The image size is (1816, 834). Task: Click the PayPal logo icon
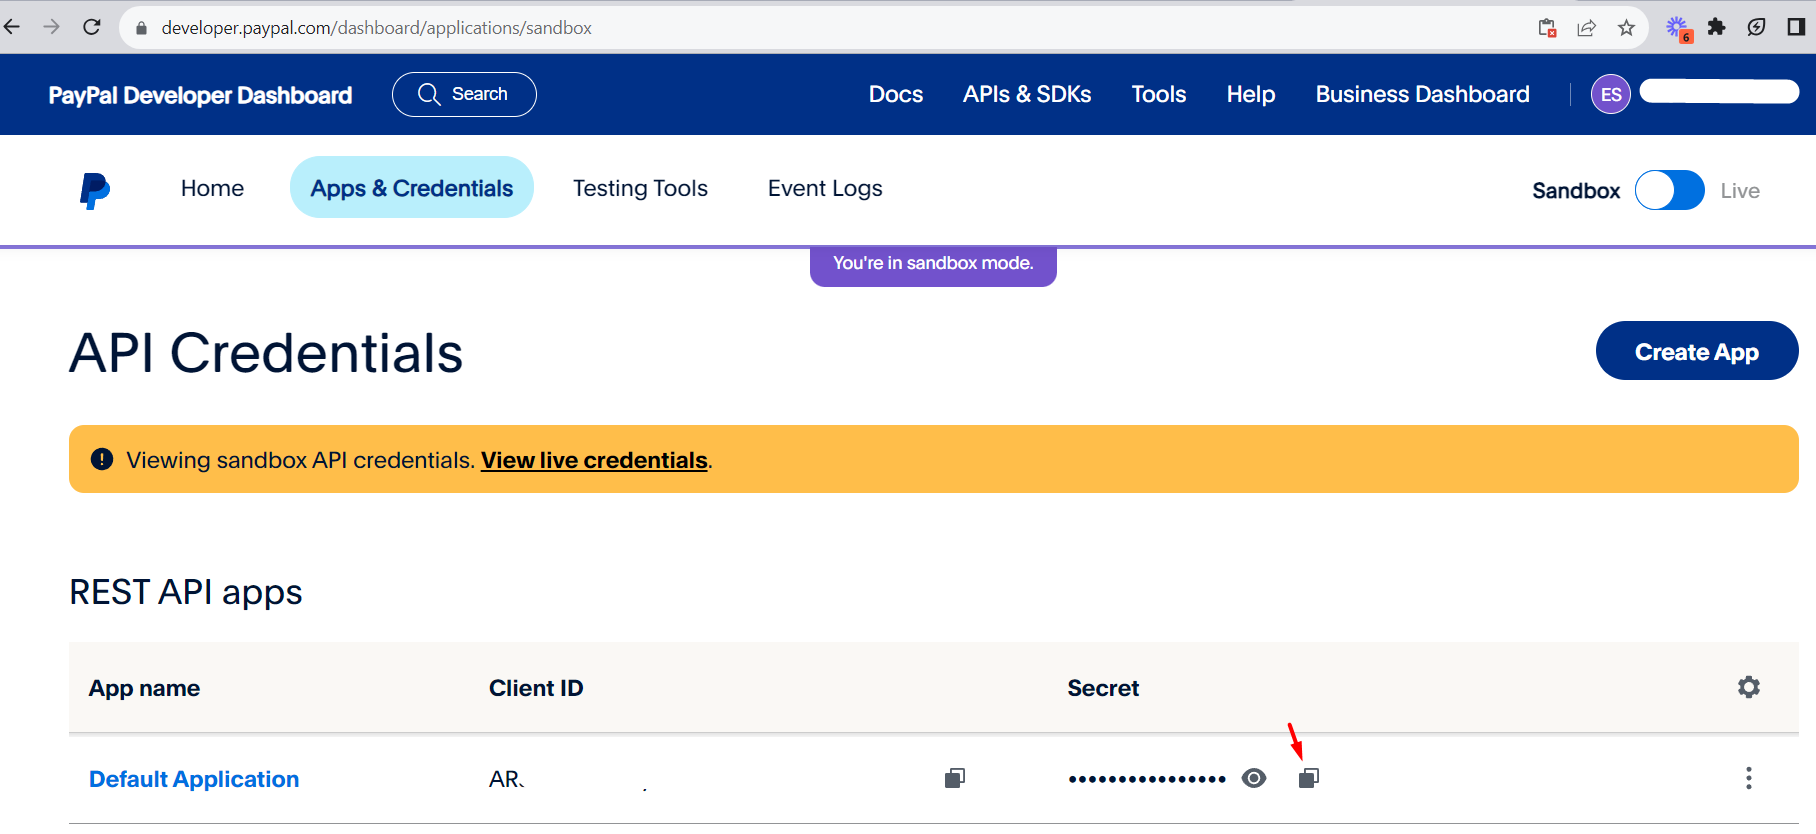pyautogui.click(x=95, y=190)
